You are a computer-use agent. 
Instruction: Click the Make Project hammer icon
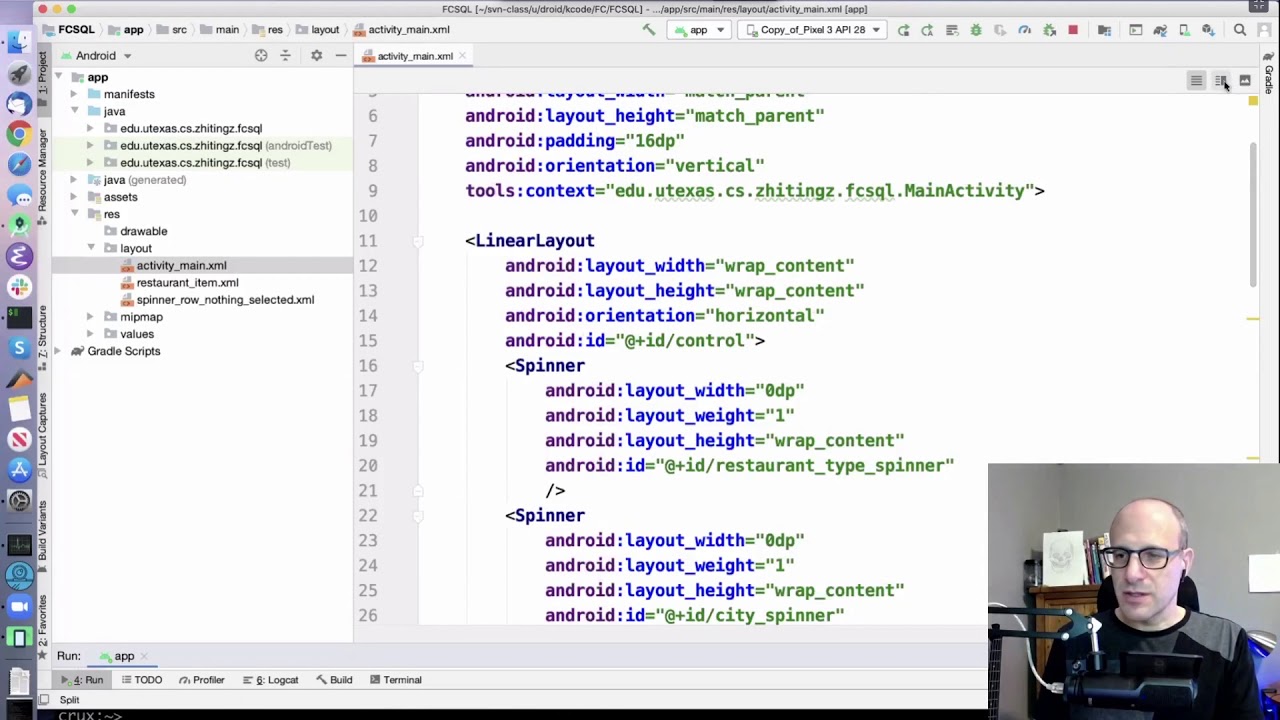[x=648, y=30]
